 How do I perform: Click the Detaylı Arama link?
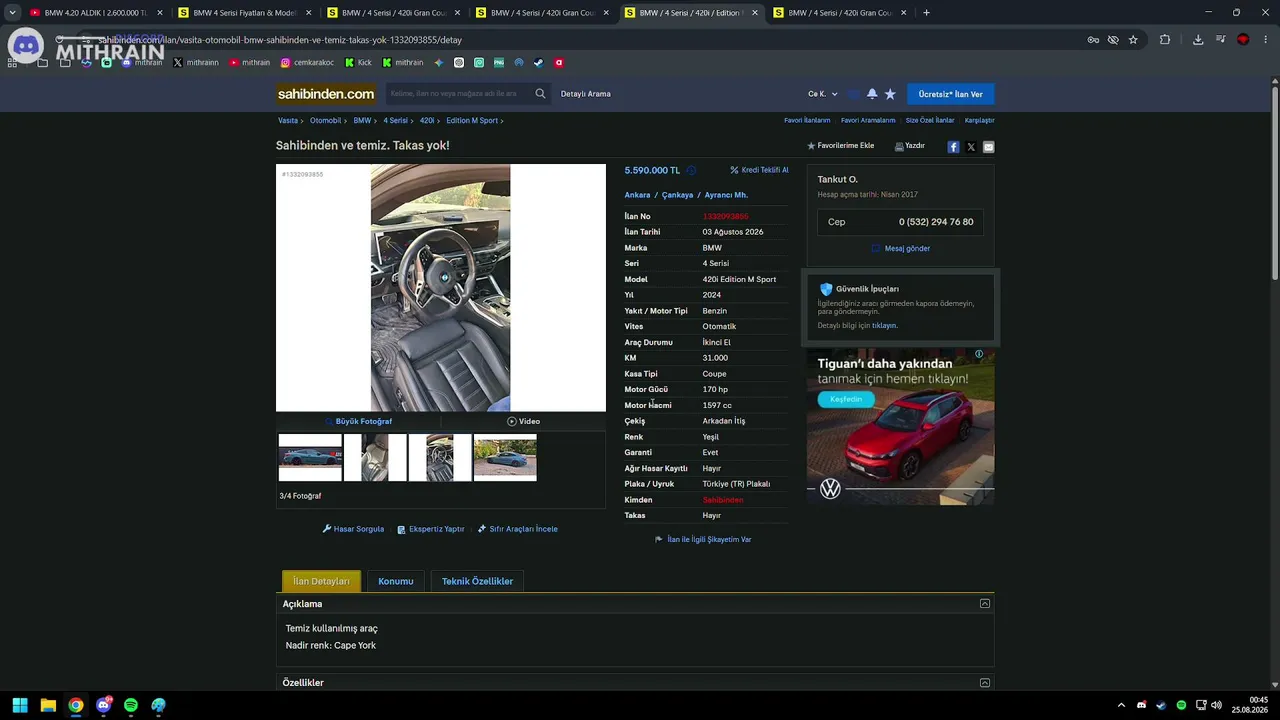[x=586, y=94]
